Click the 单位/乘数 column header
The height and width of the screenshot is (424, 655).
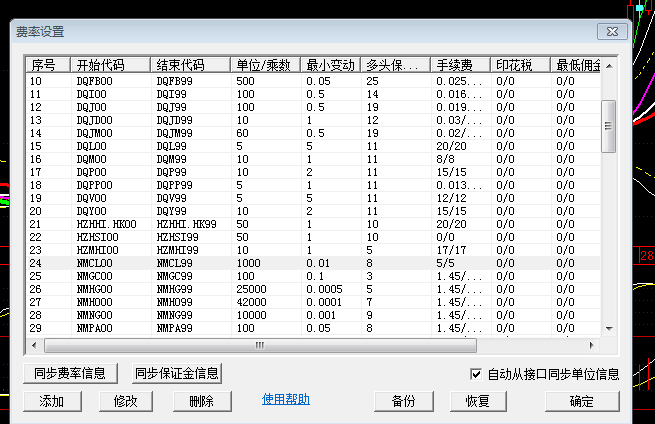point(265,65)
